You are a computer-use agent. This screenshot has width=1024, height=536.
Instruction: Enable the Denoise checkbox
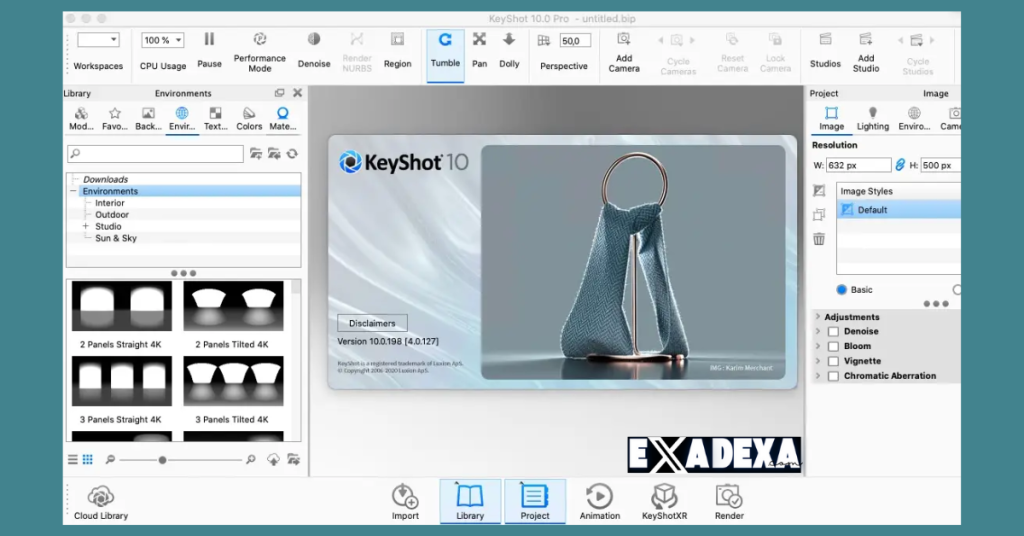tap(833, 332)
